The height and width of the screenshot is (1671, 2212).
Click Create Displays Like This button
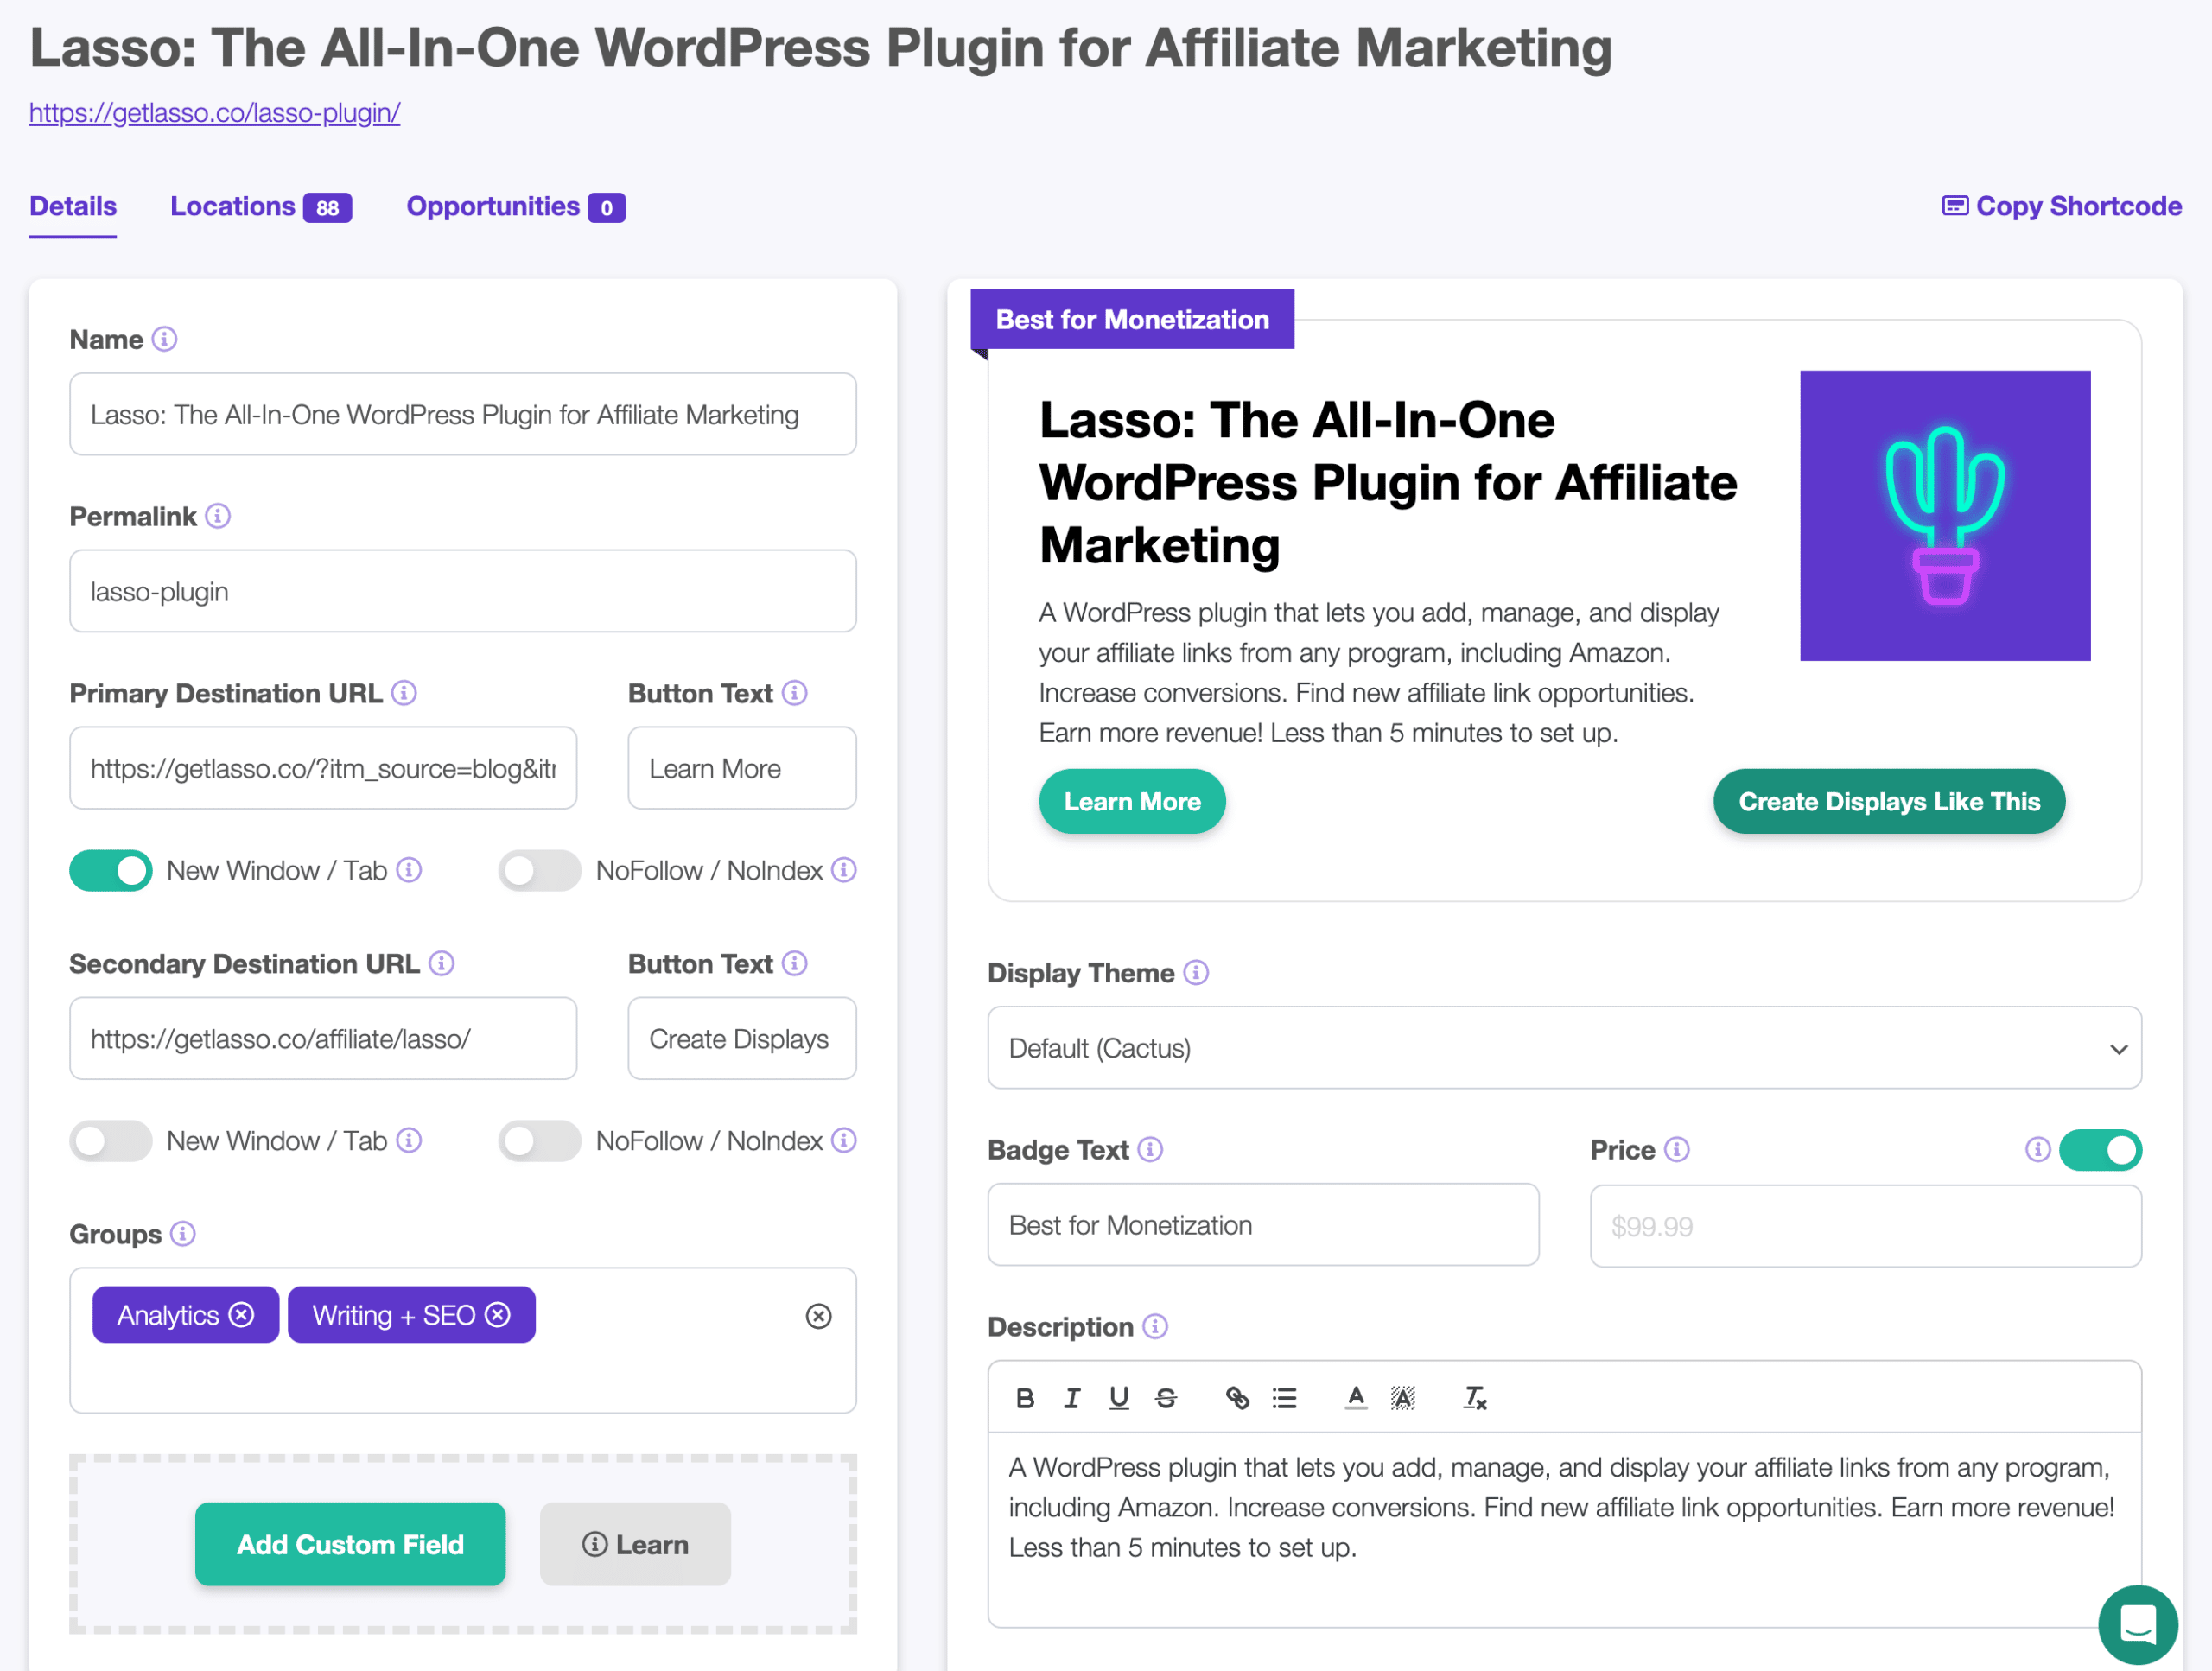1889,801
